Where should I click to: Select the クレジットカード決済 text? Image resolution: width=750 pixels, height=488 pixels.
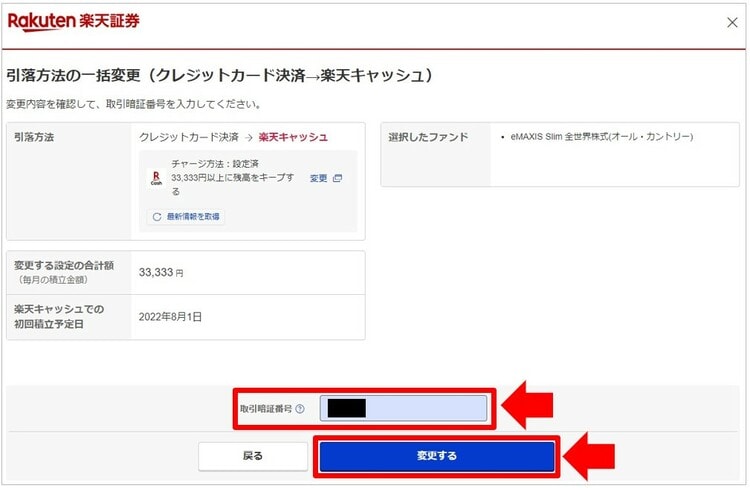[189, 137]
